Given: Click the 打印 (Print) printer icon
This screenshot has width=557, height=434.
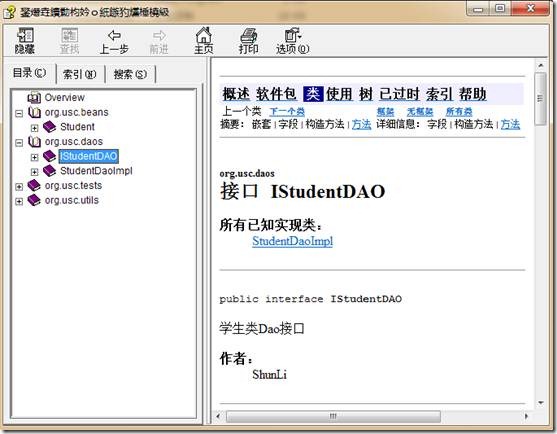Looking at the screenshot, I should 248,35.
